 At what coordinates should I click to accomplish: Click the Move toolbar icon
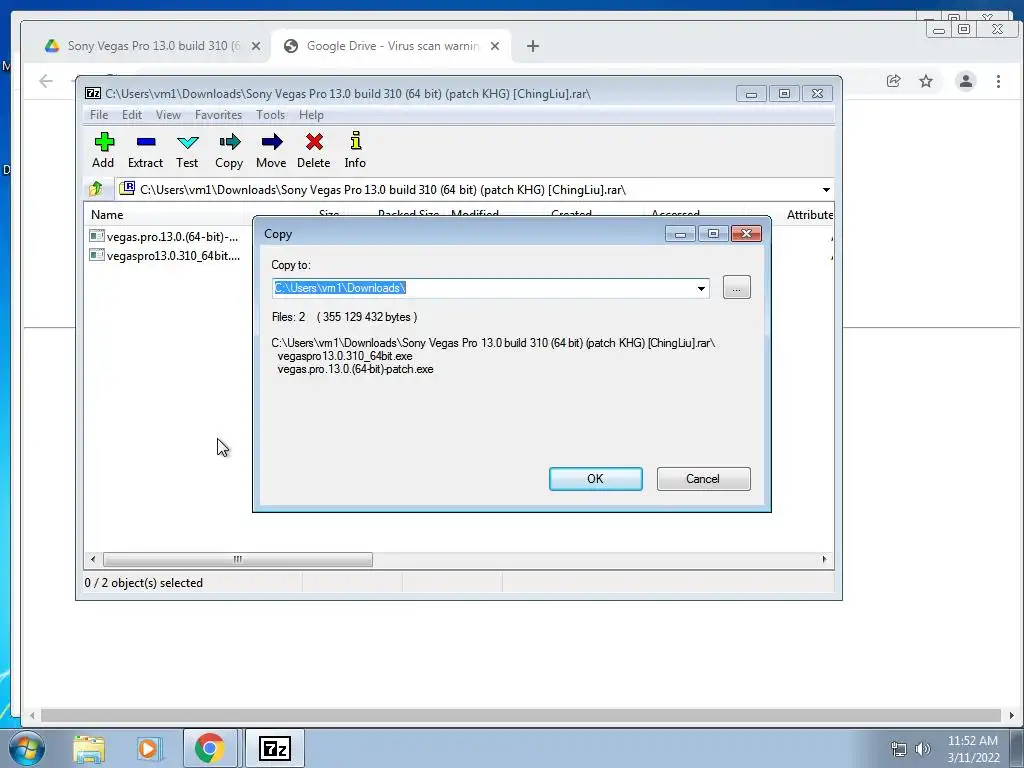[x=271, y=150]
